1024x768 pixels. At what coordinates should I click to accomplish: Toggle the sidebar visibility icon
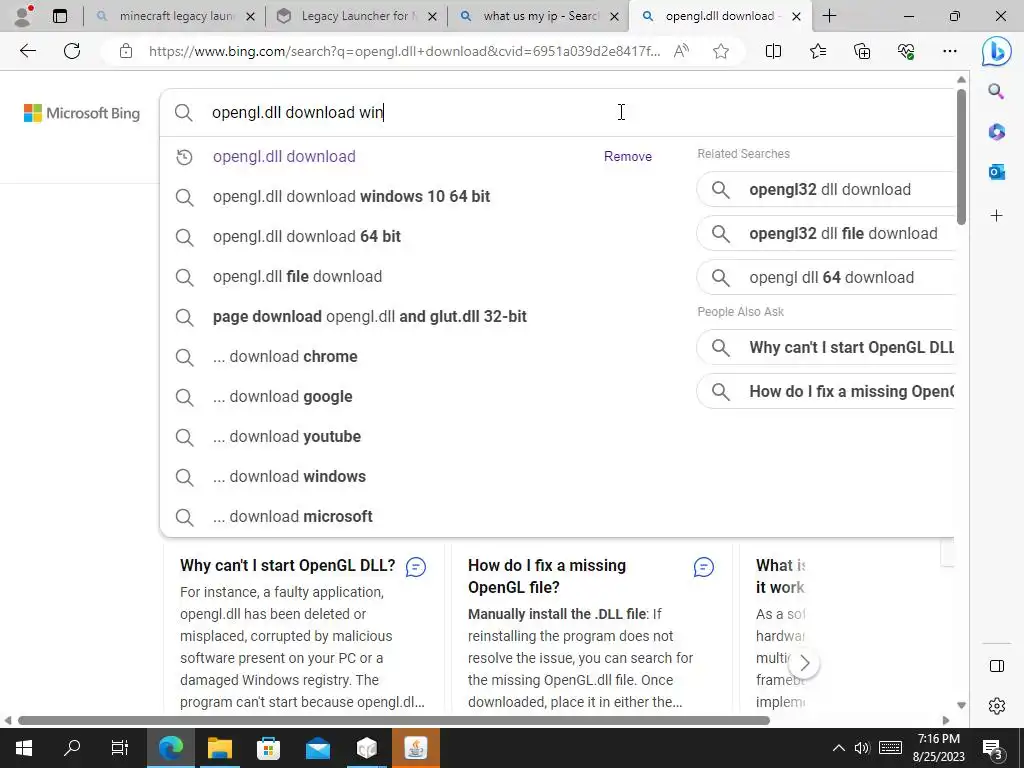997,666
